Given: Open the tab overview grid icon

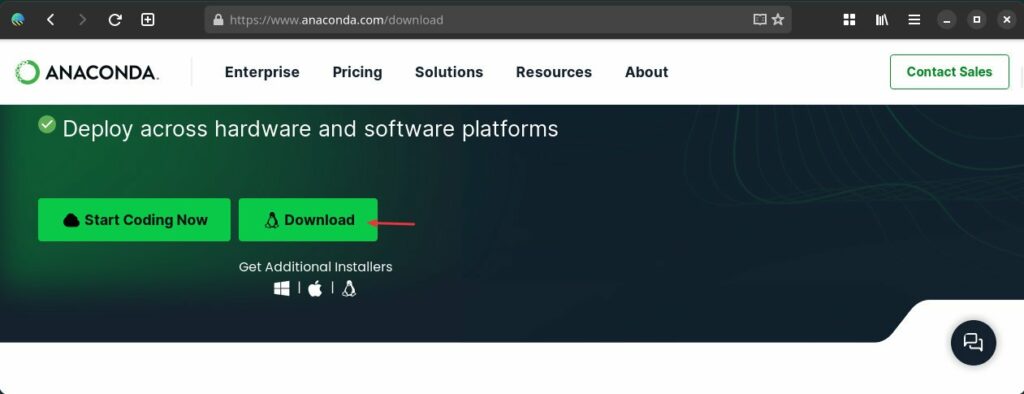Looking at the screenshot, I should pos(849,20).
